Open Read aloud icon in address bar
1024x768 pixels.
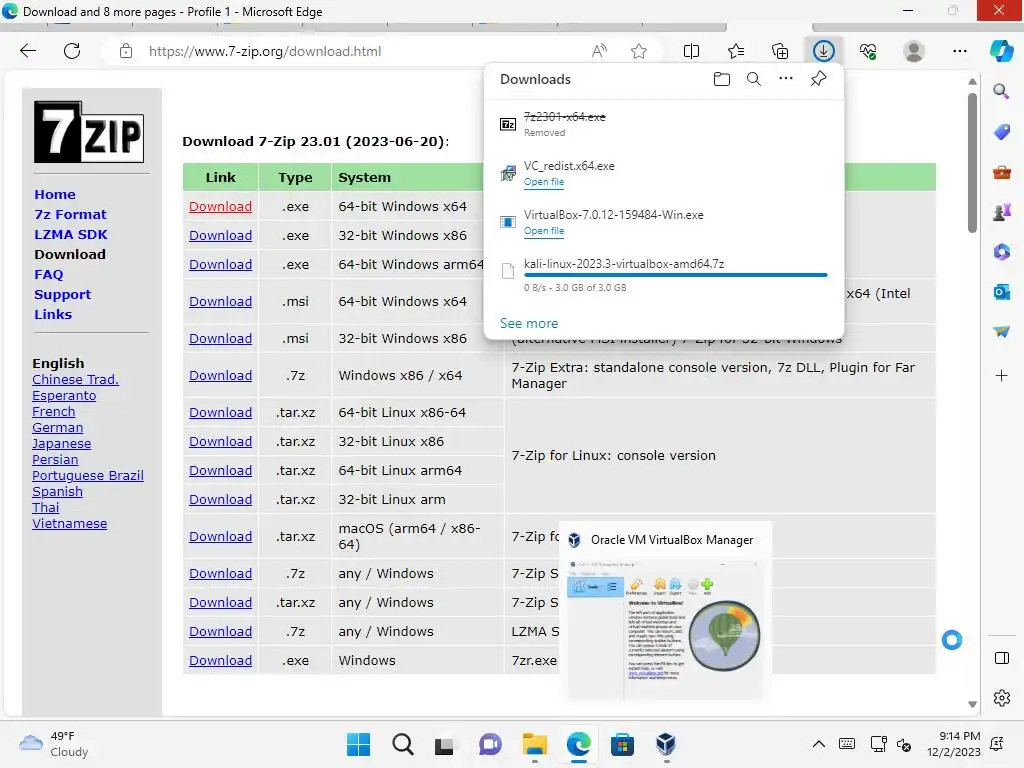599,51
